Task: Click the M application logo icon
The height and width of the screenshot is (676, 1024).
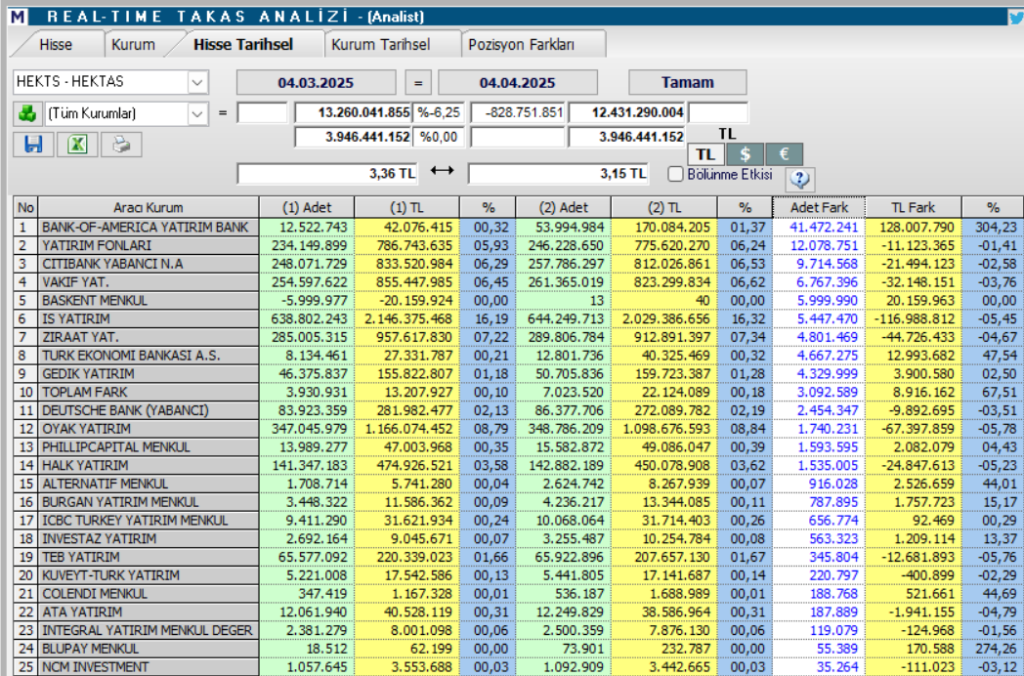Action: coord(19,16)
